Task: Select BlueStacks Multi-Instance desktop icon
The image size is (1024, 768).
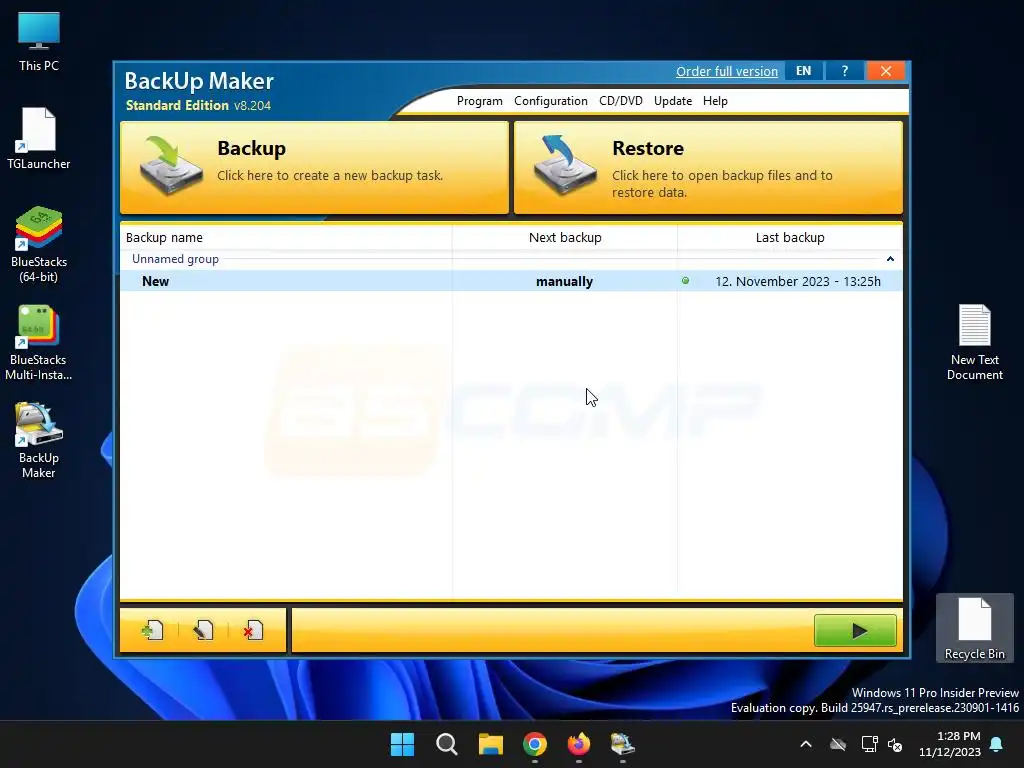Action: tap(39, 343)
